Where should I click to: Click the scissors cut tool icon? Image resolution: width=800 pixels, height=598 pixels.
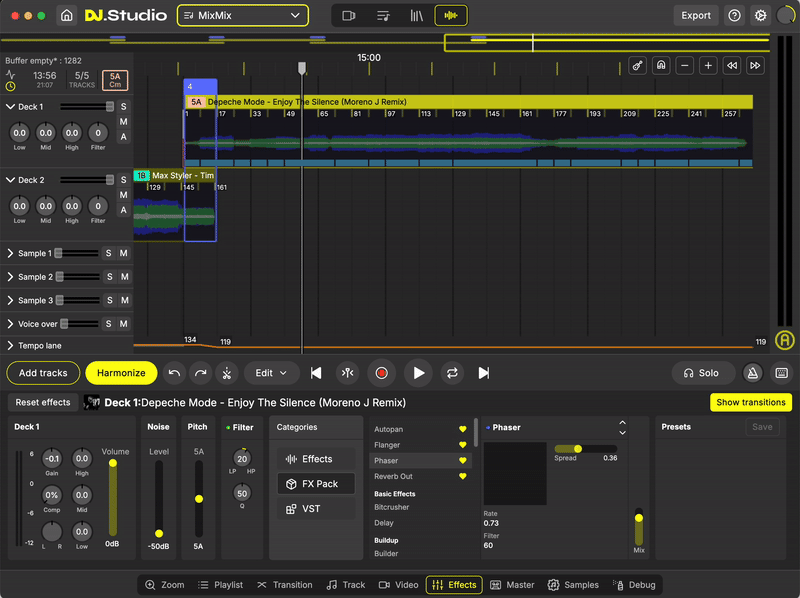(x=227, y=373)
